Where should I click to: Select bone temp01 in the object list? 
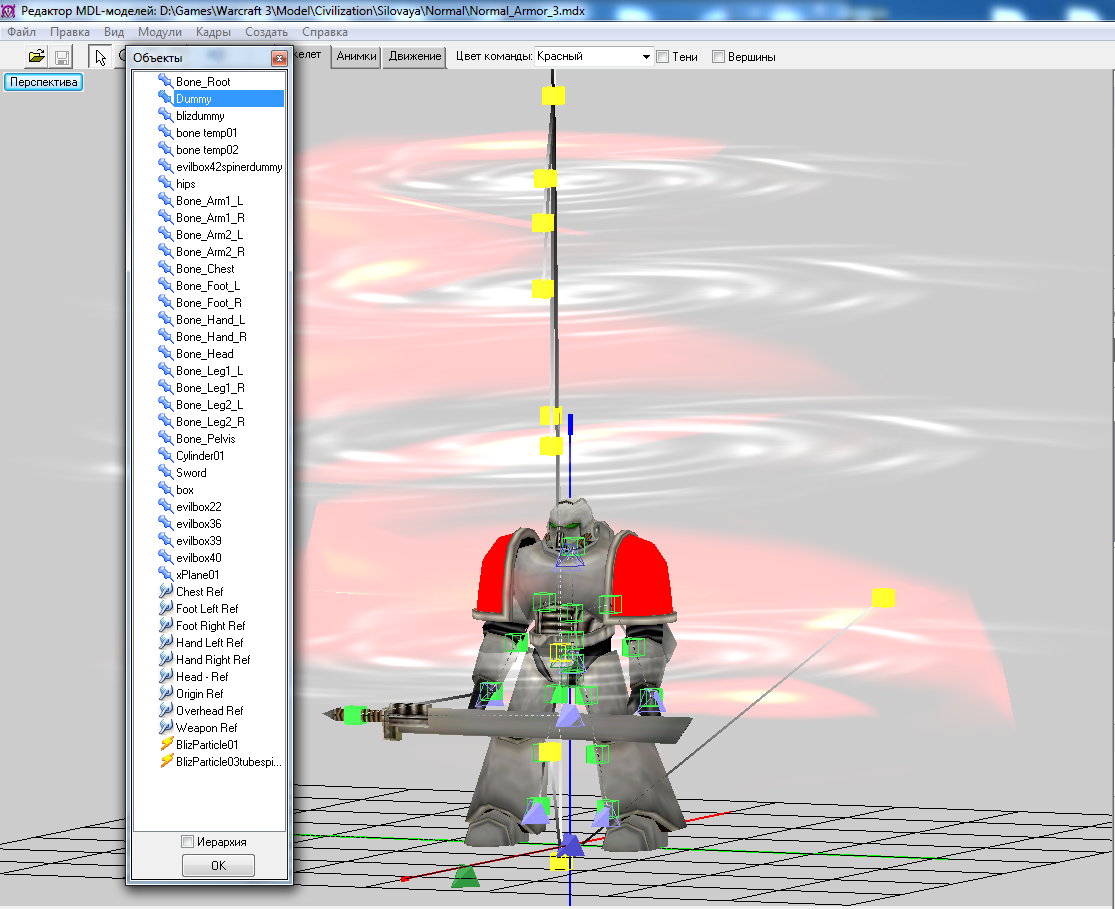[x=207, y=132]
